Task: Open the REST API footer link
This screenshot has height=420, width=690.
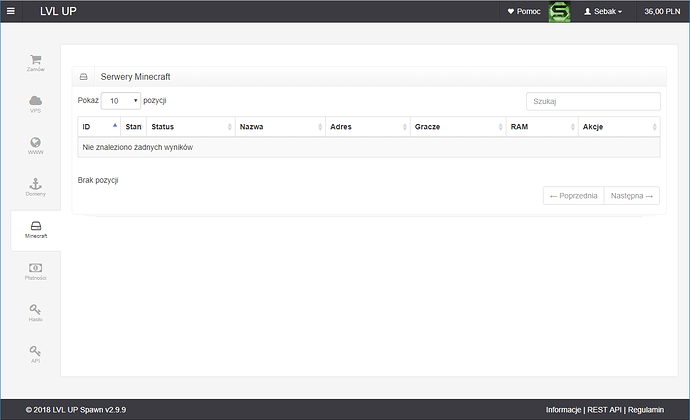Action: 603,409
